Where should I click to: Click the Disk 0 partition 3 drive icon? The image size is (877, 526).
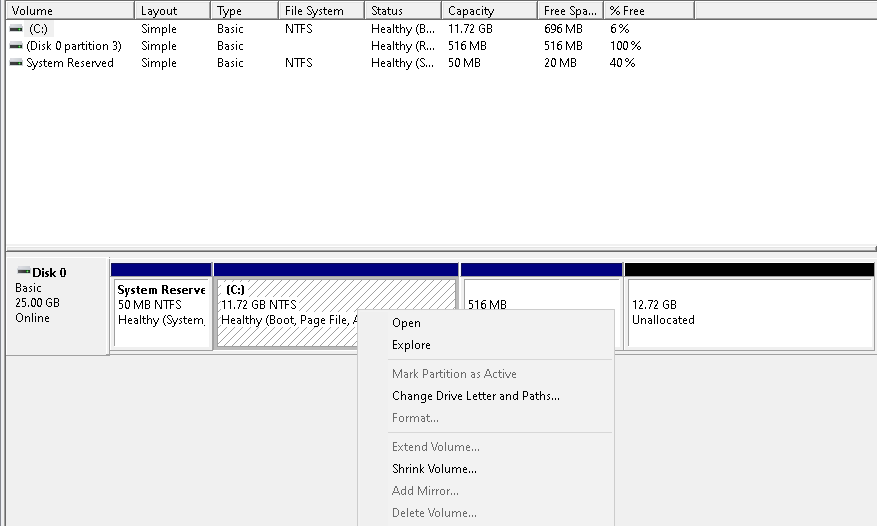click(x=16, y=46)
